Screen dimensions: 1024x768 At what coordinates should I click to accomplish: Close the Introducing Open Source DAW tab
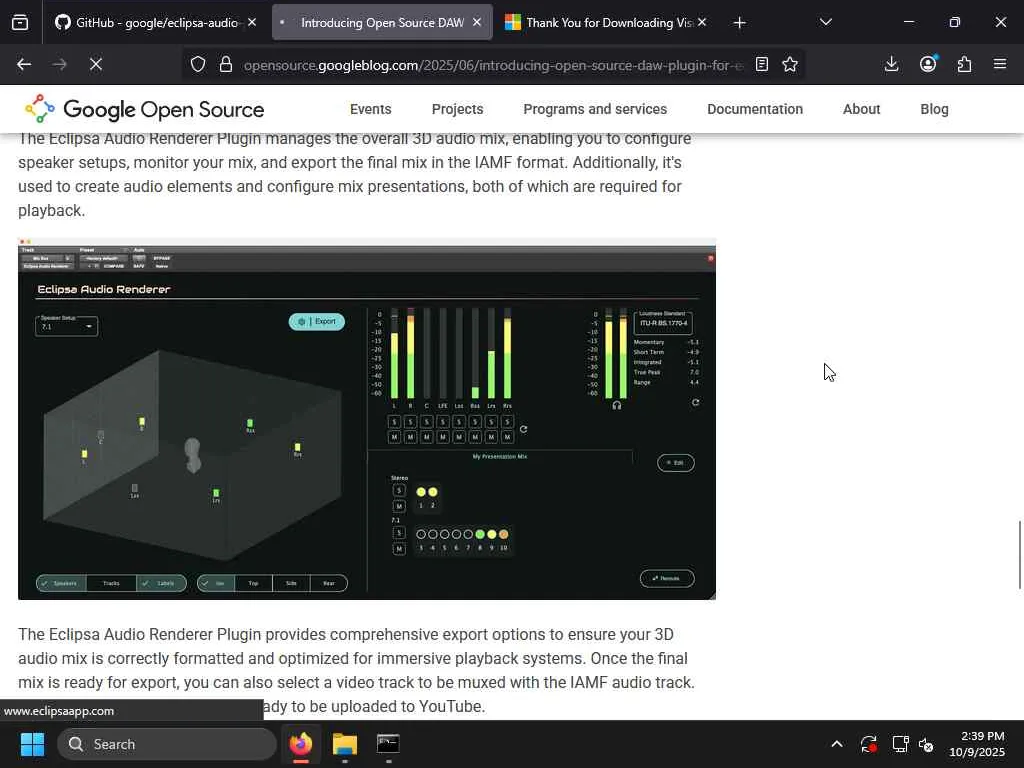477,22
